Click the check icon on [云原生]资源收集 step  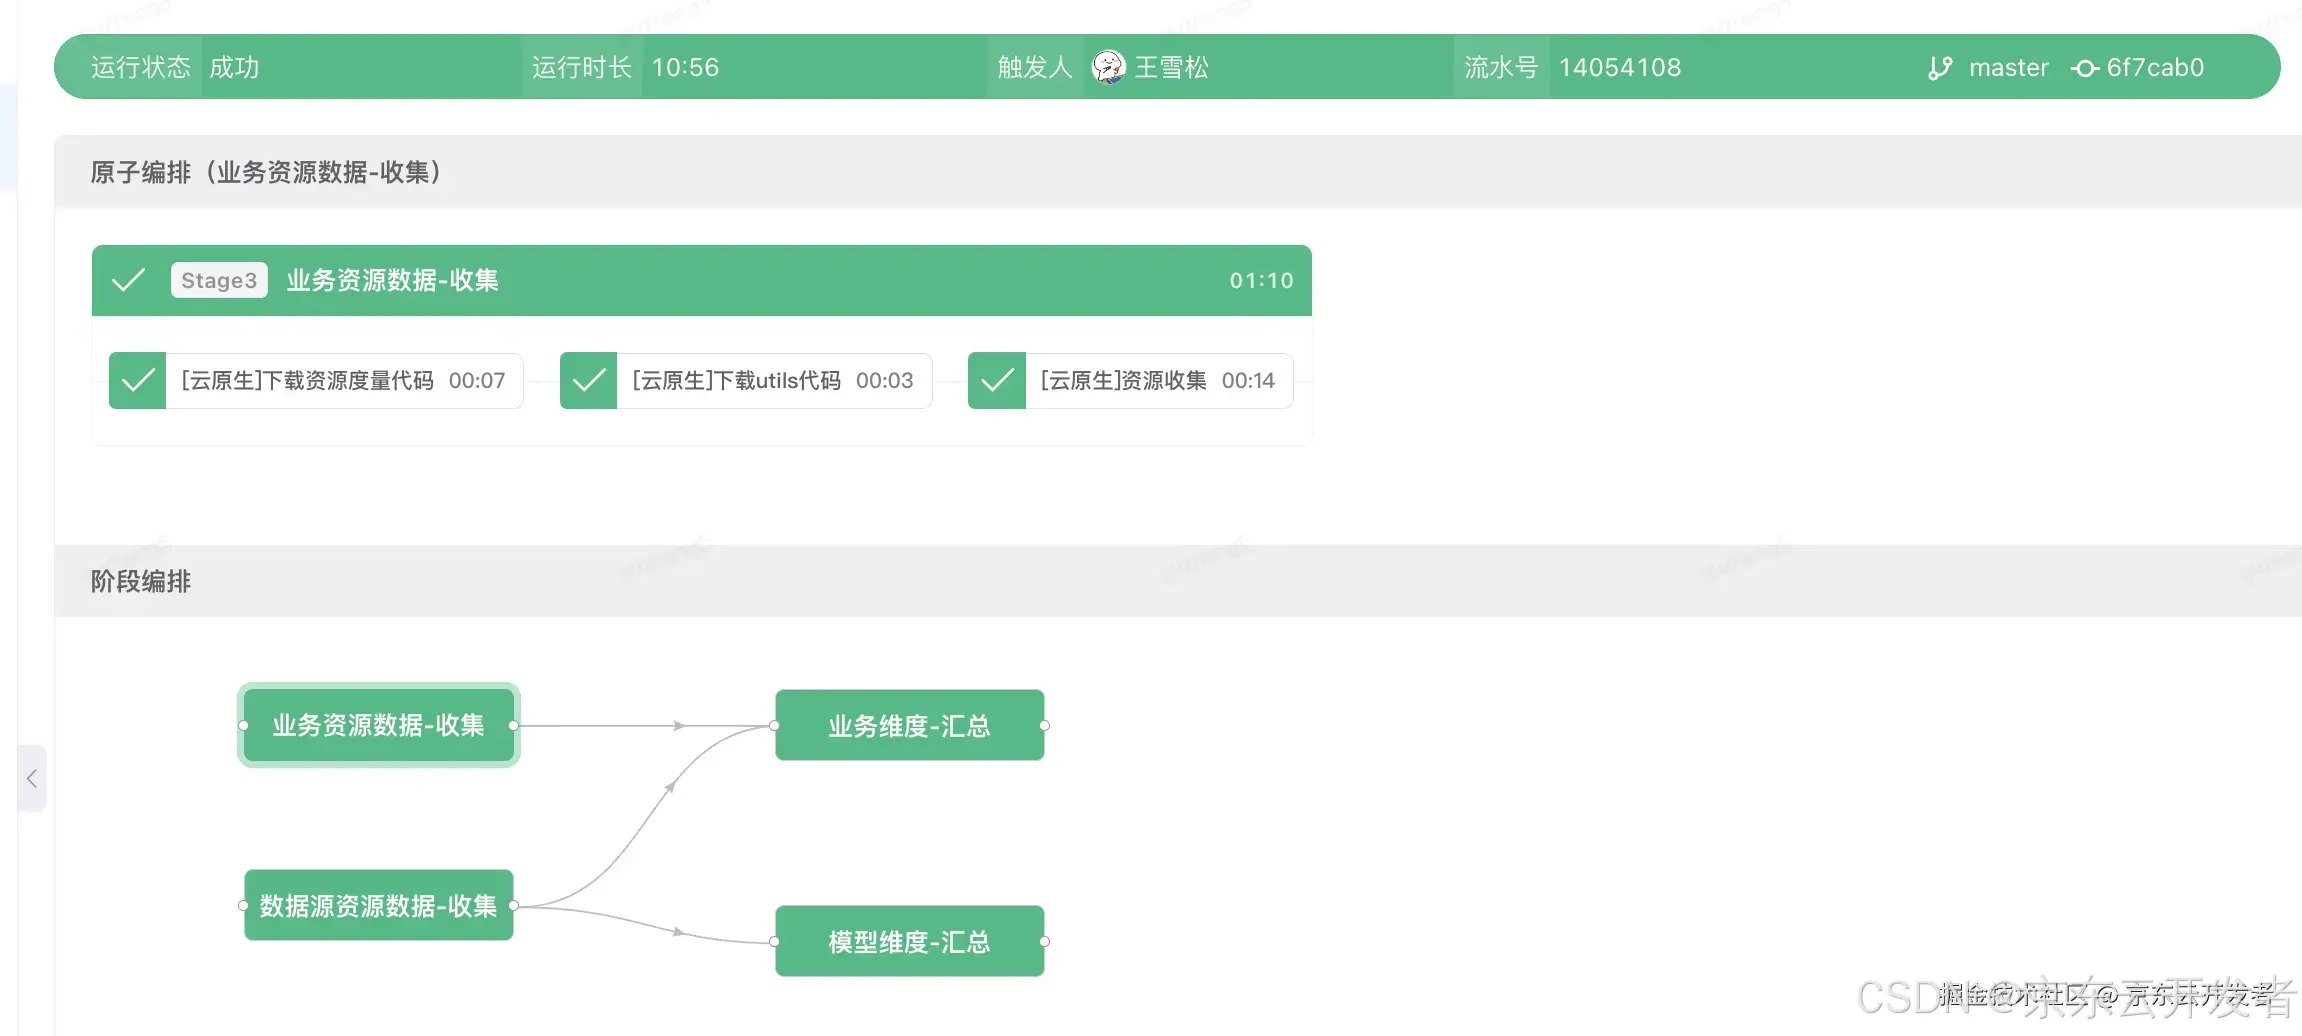point(996,380)
